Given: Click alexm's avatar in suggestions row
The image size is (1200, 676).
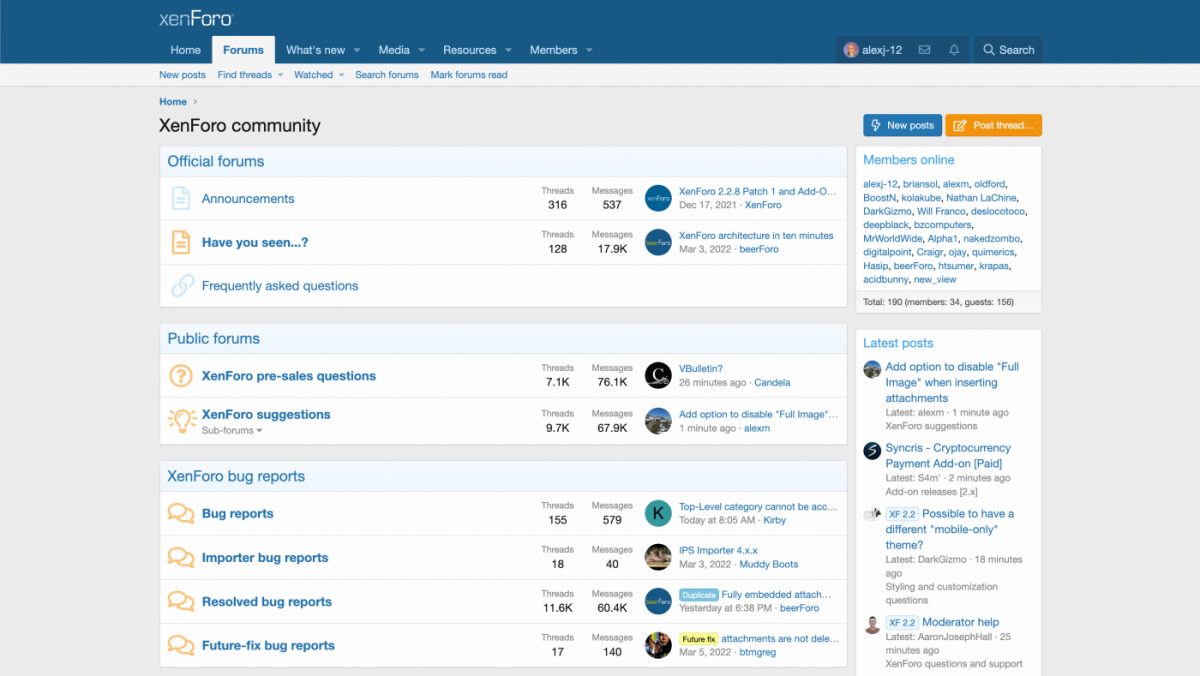Looking at the screenshot, I should (658, 421).
